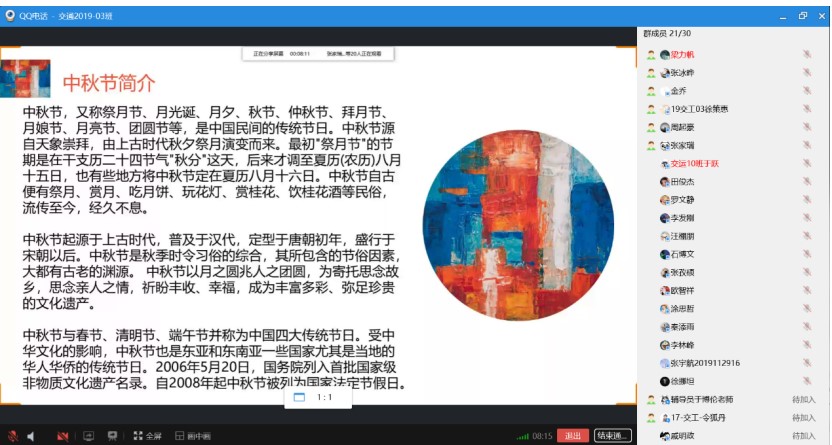832x445 pixels.
Task: Click the 结束通... button
Action: pyautogui.click(x=612, y=436)
